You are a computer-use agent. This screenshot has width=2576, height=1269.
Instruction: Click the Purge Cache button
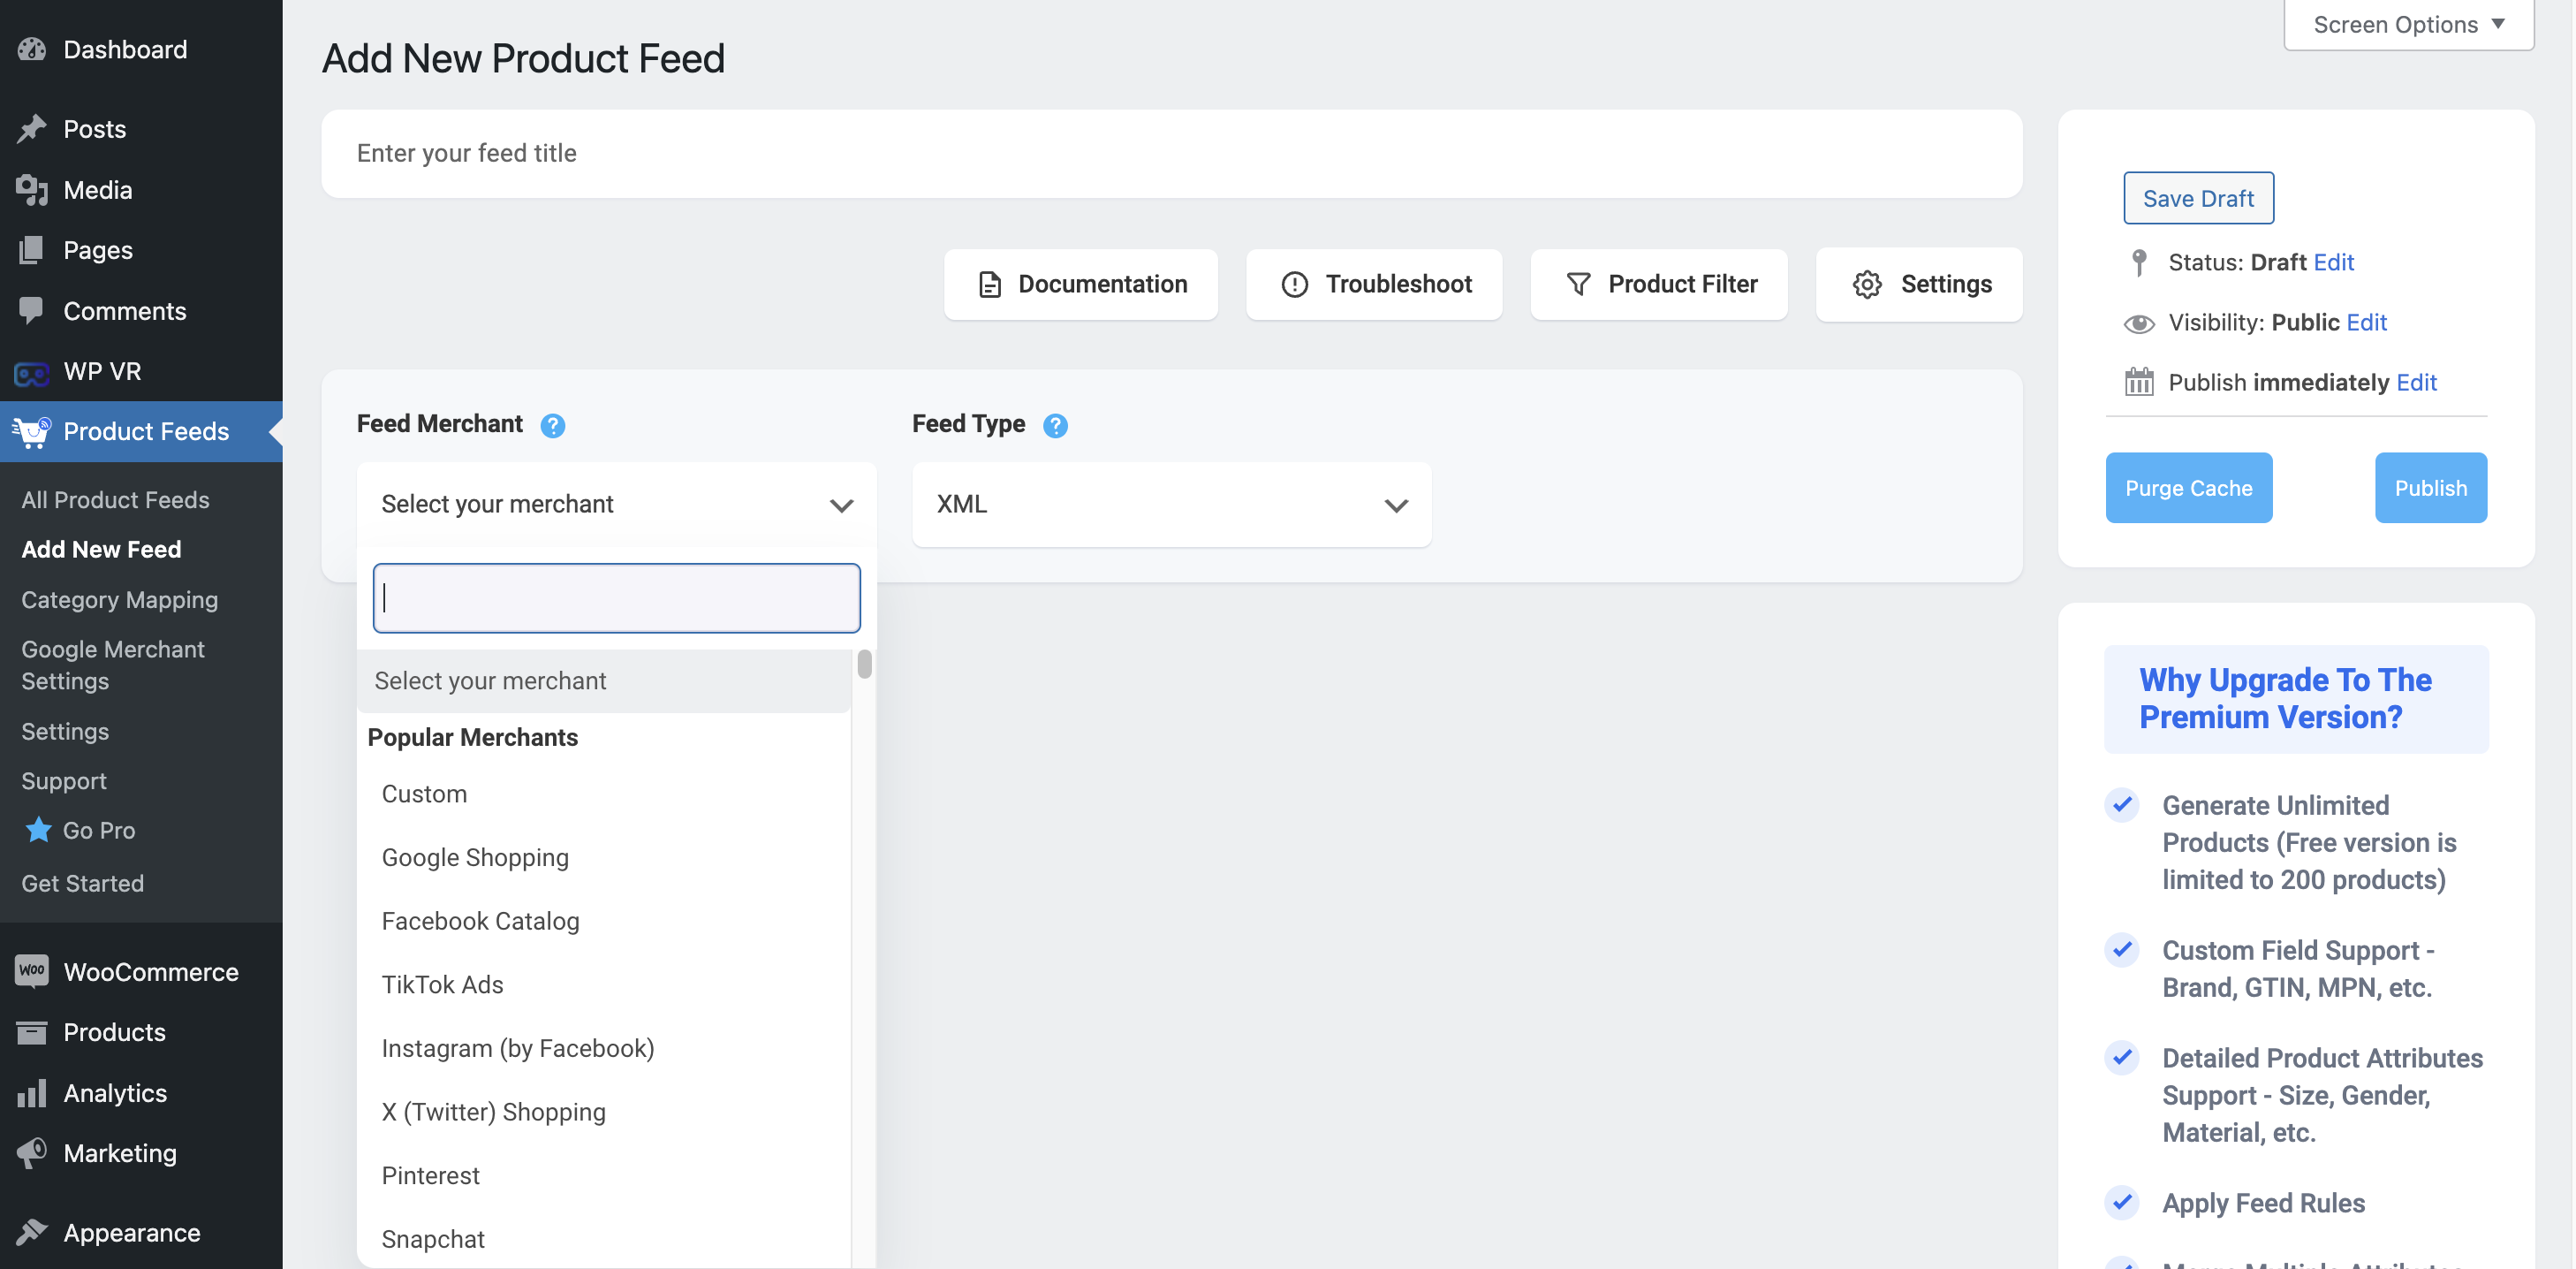coord(2188,488)
